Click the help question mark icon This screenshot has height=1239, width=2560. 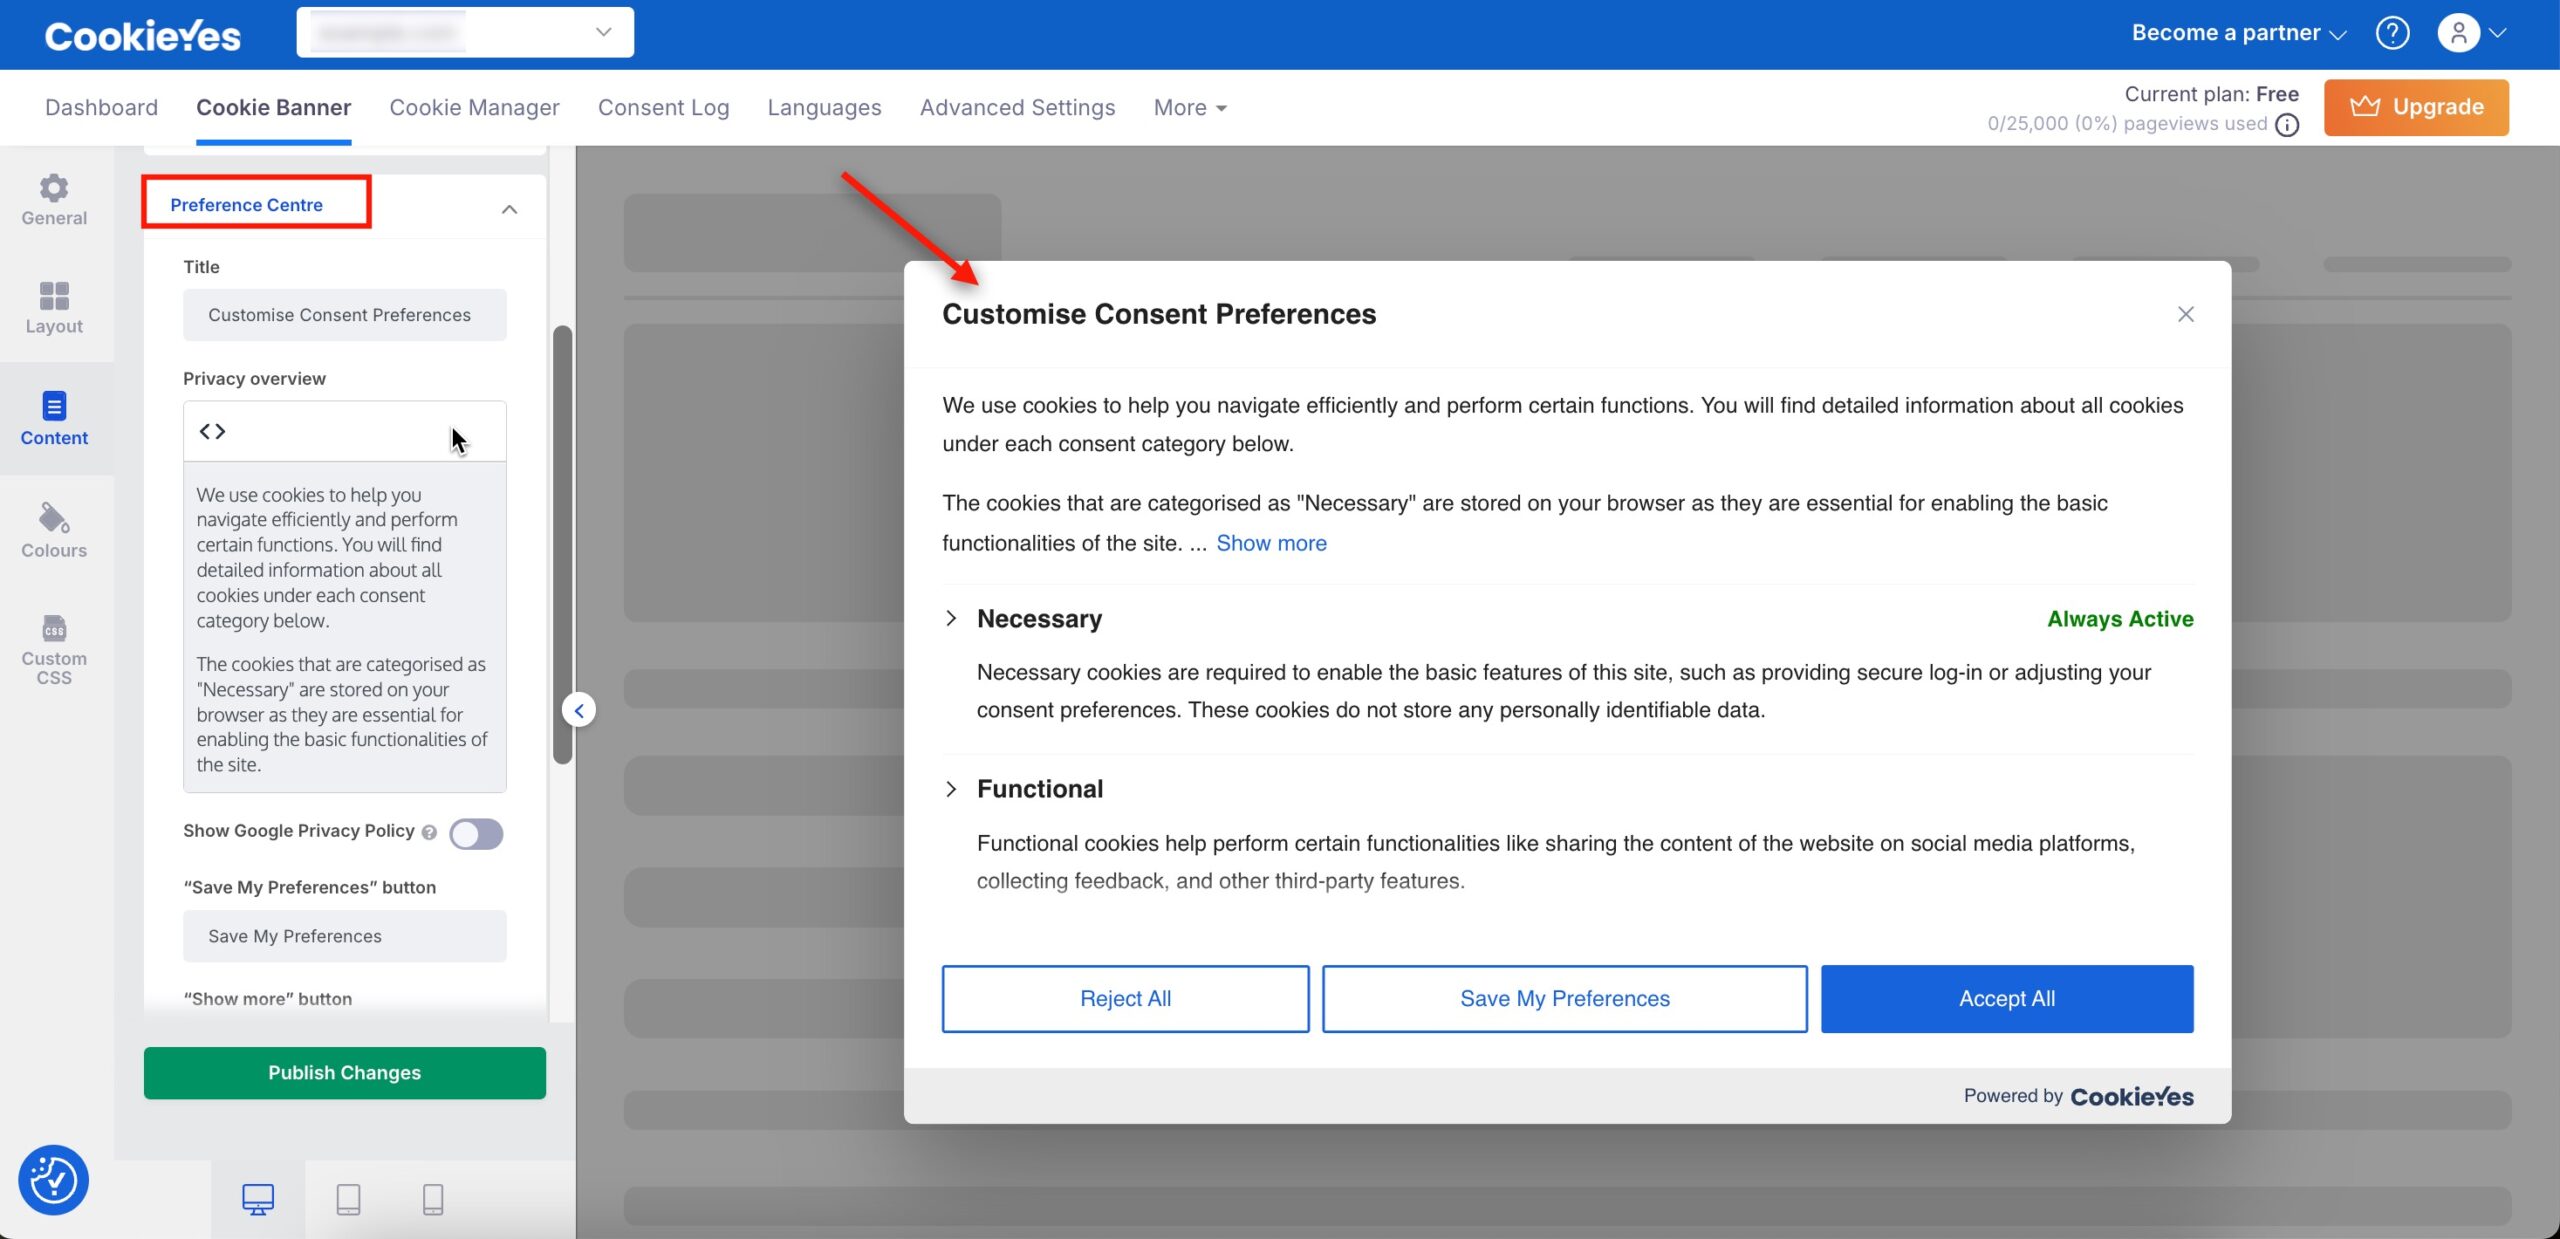pyautogui.click(x=2392, y=33)
